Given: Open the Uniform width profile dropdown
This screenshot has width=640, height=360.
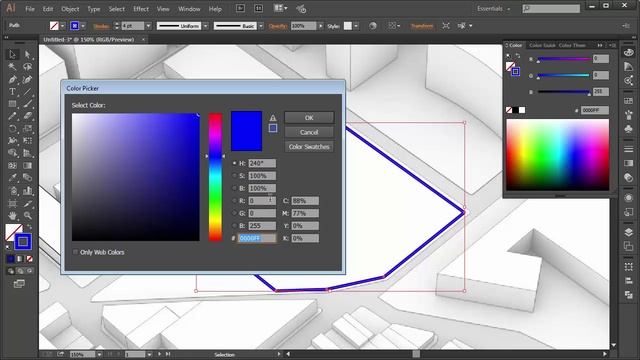Looking at the screenshot, I should point(205,26).
